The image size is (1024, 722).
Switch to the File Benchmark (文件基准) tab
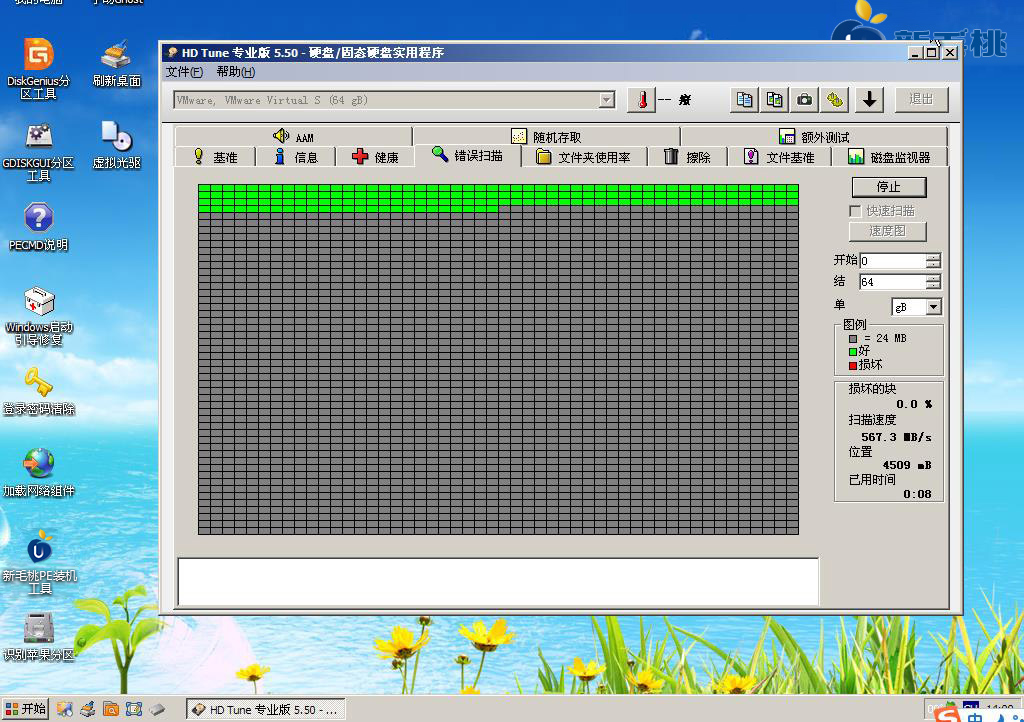779,157
